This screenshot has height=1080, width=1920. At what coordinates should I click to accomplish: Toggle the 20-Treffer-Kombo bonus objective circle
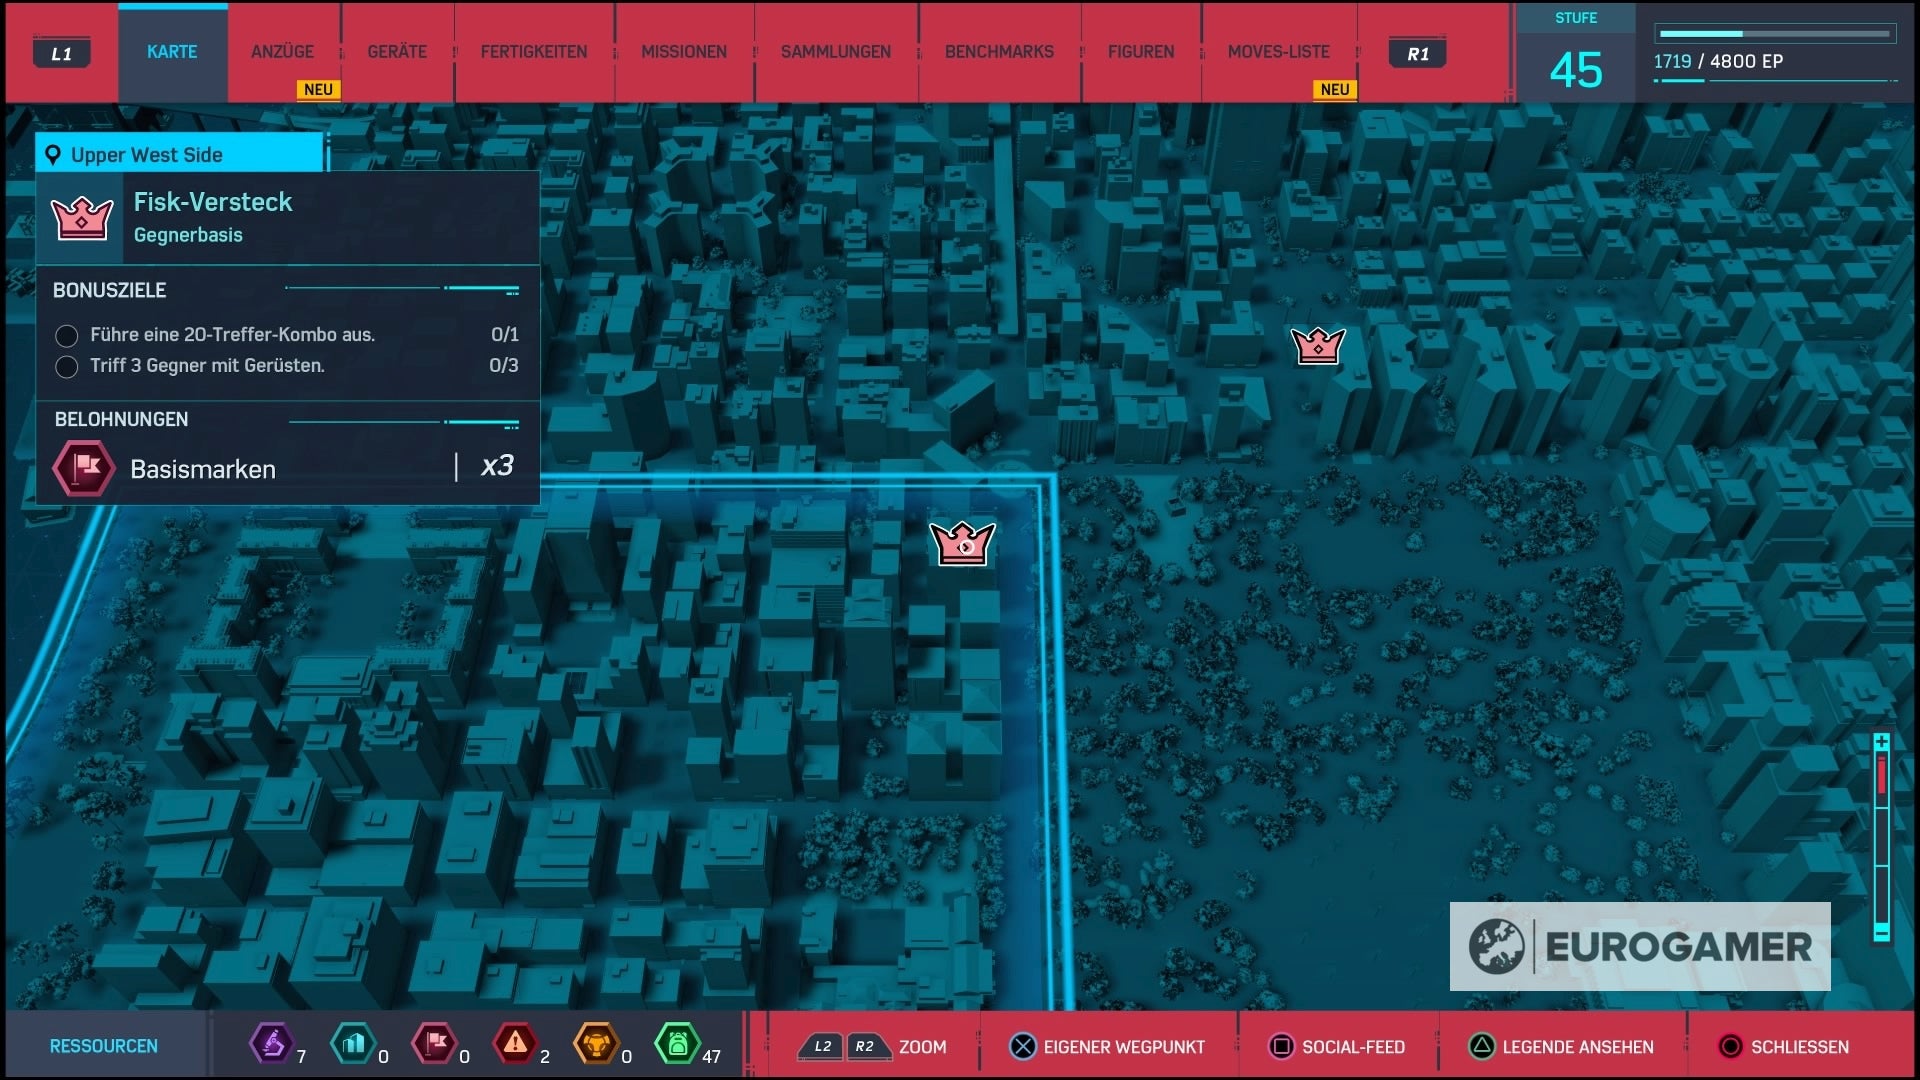(x=67, y=335)
